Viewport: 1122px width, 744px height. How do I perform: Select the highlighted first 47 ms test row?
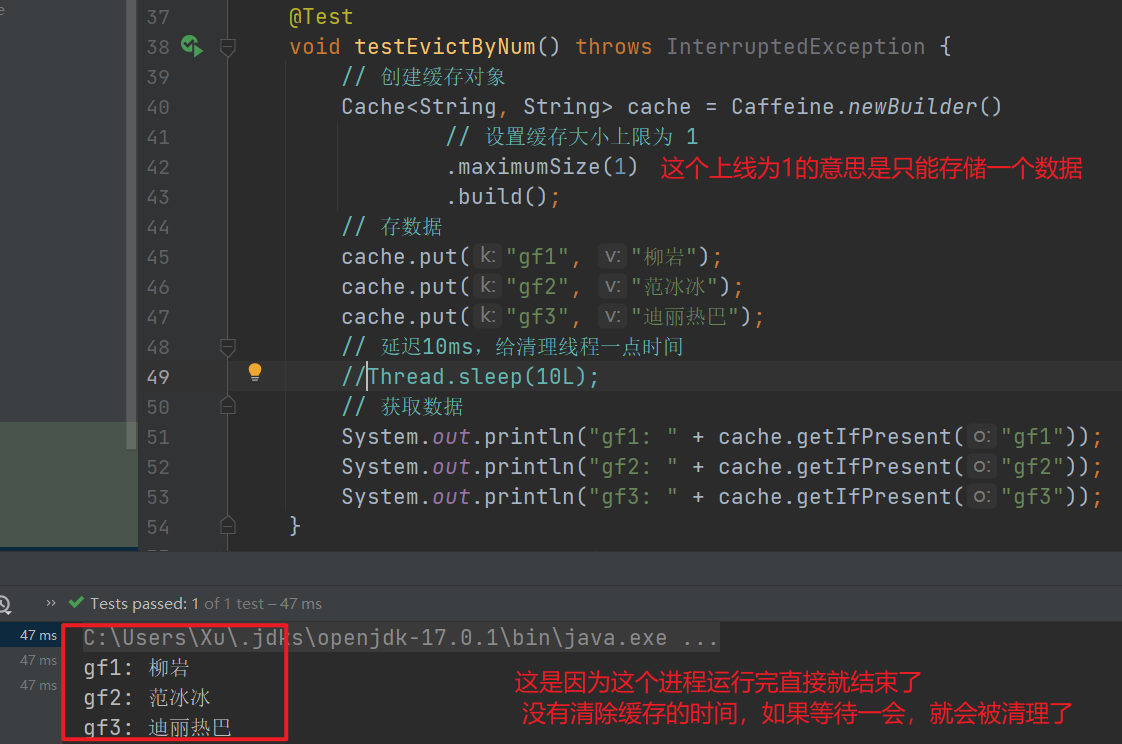pyautogui.click(x=38, y=635)
